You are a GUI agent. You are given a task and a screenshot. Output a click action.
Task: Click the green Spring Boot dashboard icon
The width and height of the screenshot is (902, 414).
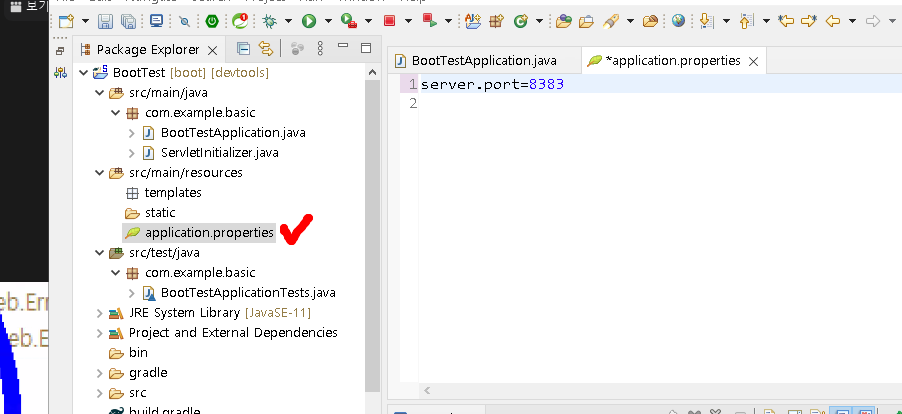(212, 21)
